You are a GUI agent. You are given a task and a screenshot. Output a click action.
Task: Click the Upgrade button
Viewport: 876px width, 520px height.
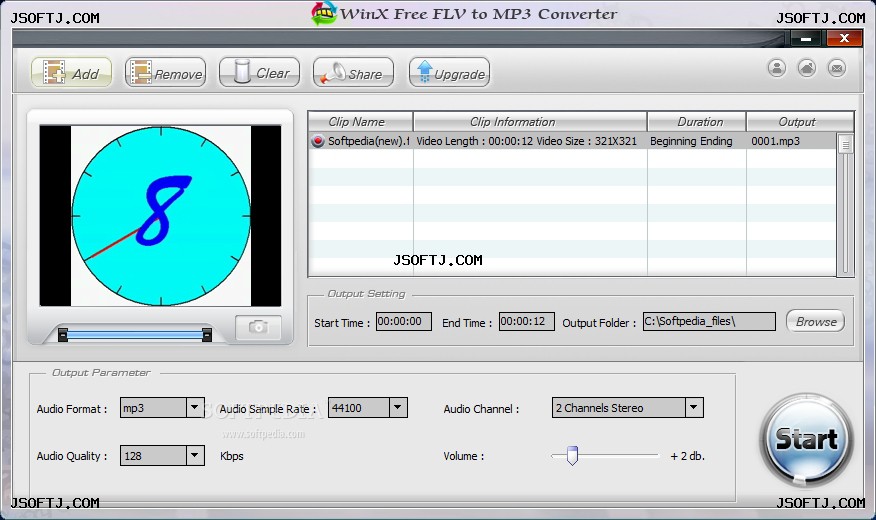(449, 73)
